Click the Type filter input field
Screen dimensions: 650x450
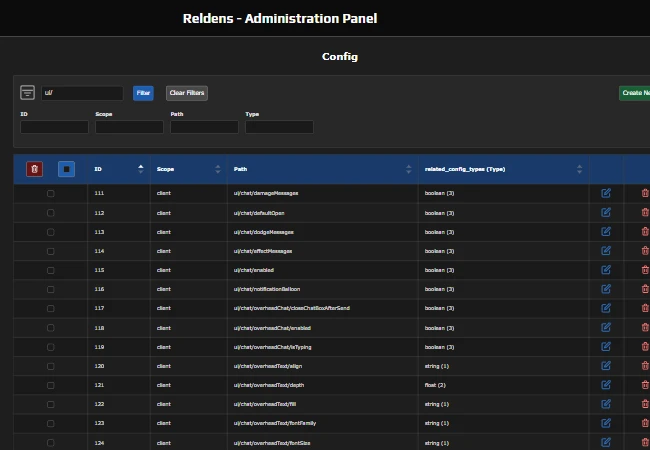pyautogui.click(x=279, y=127)
